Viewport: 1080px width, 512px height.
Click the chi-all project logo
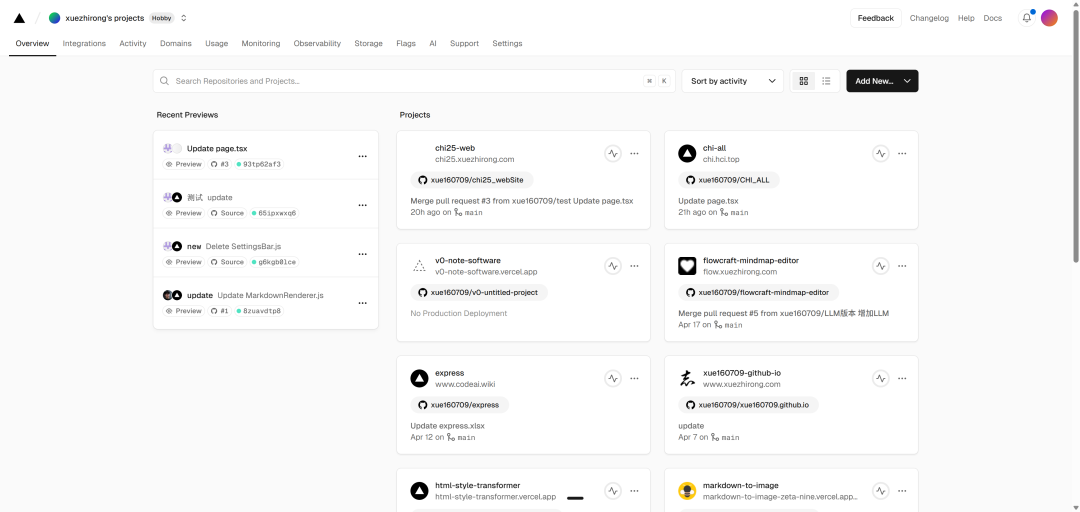(687, 153)
